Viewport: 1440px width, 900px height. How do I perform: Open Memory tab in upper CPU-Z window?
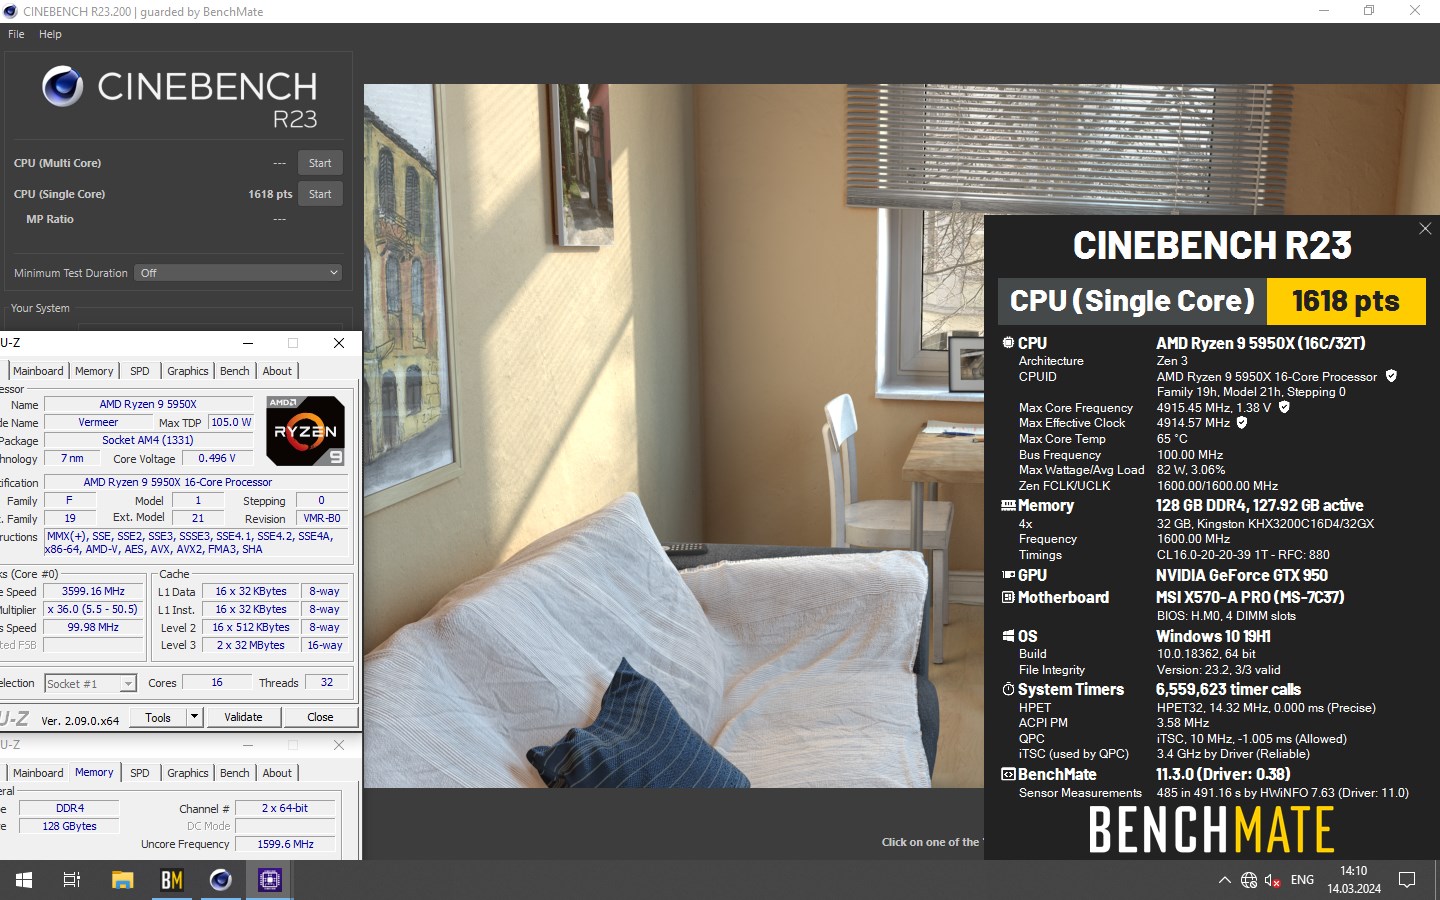click(94, 371)
